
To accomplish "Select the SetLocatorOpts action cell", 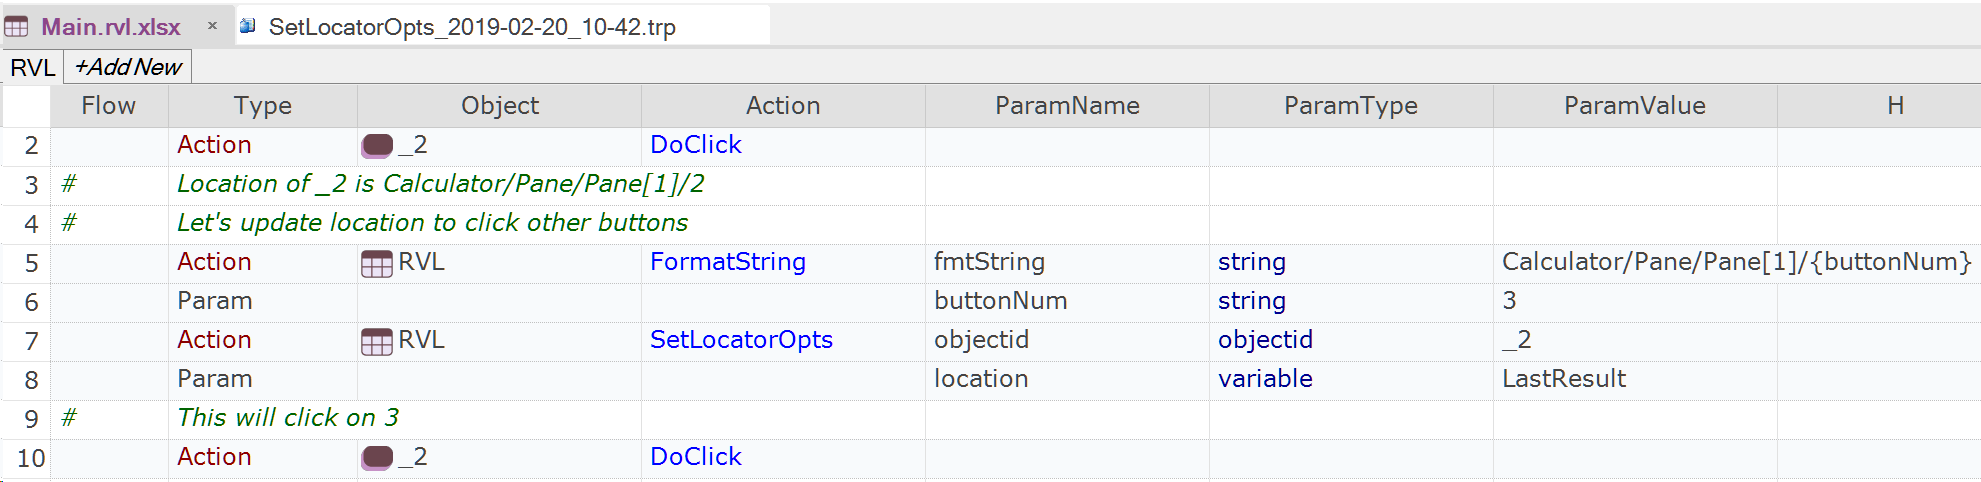I will [x=740, y=340].
